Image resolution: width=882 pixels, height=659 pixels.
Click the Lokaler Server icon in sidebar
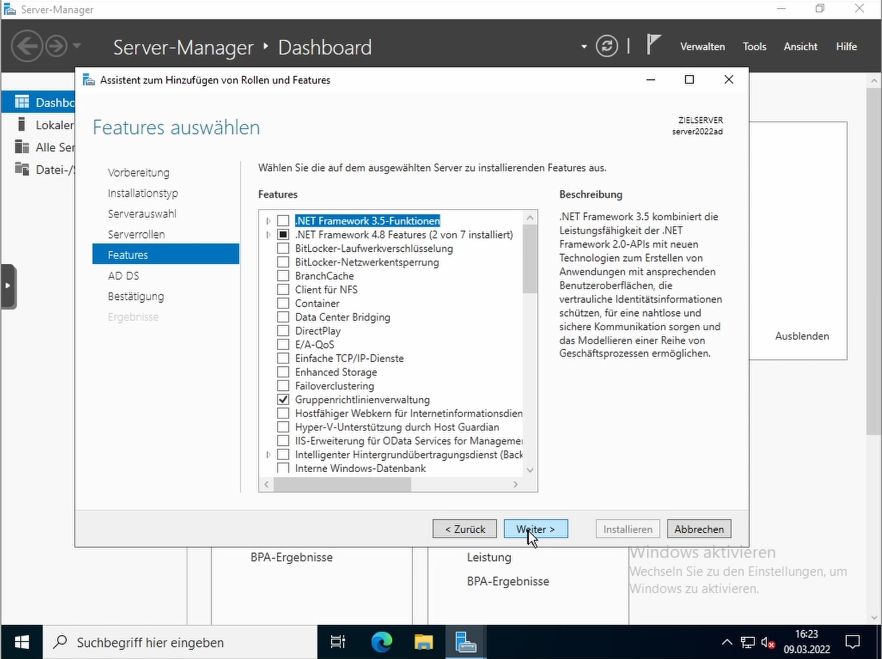[22, 124]
